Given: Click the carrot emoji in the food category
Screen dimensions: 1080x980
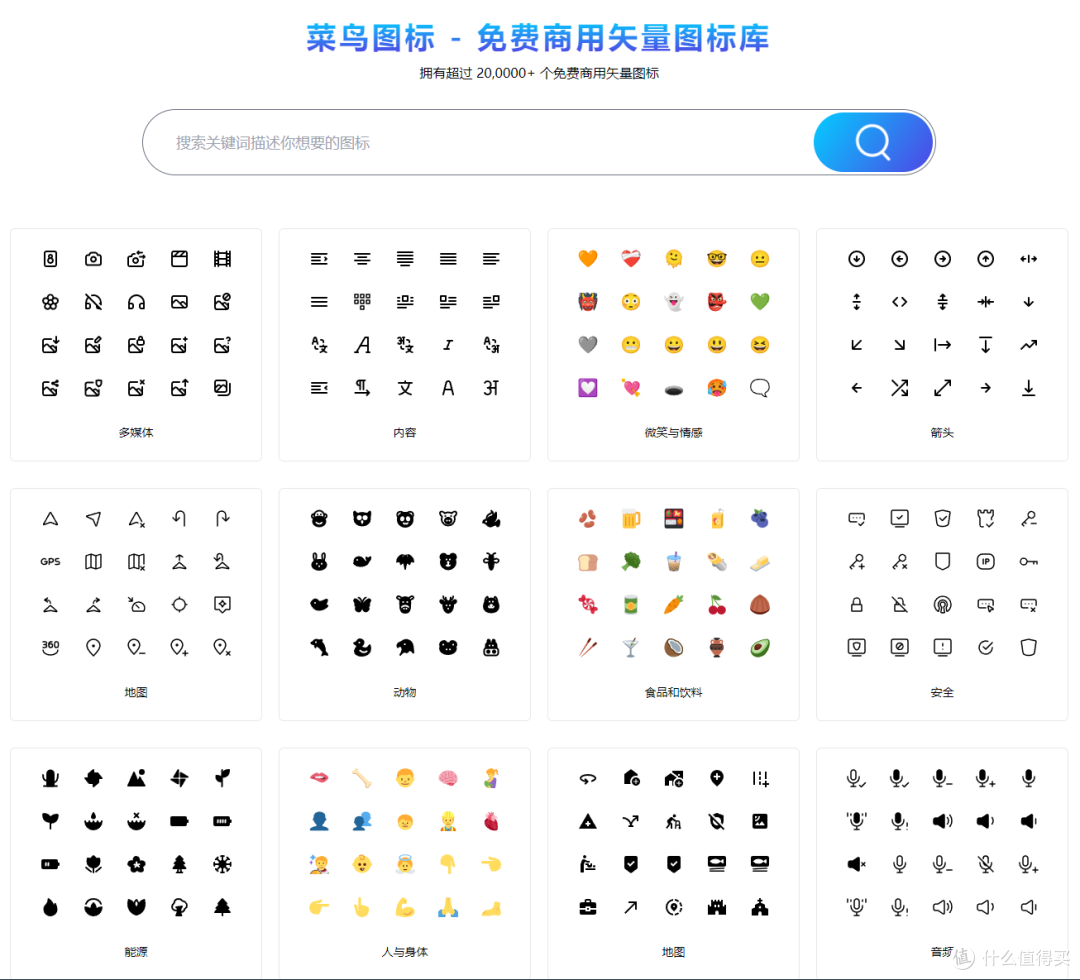Looking at the screenshot, I should tap(674, 604).
